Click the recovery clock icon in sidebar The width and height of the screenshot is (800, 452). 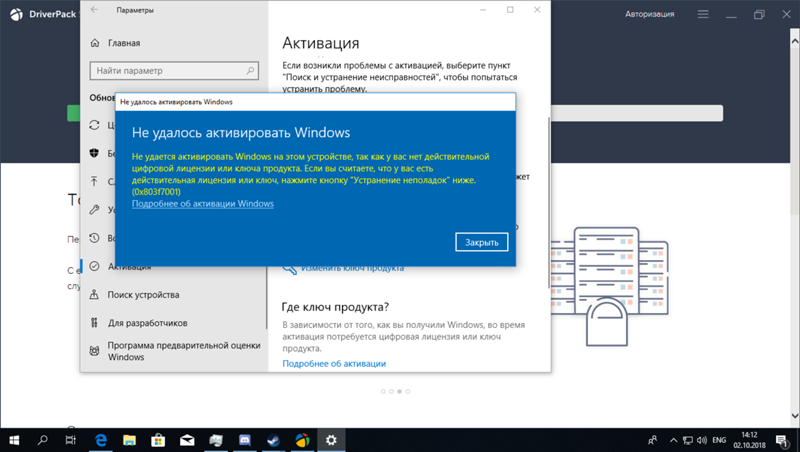click(94, 238)
